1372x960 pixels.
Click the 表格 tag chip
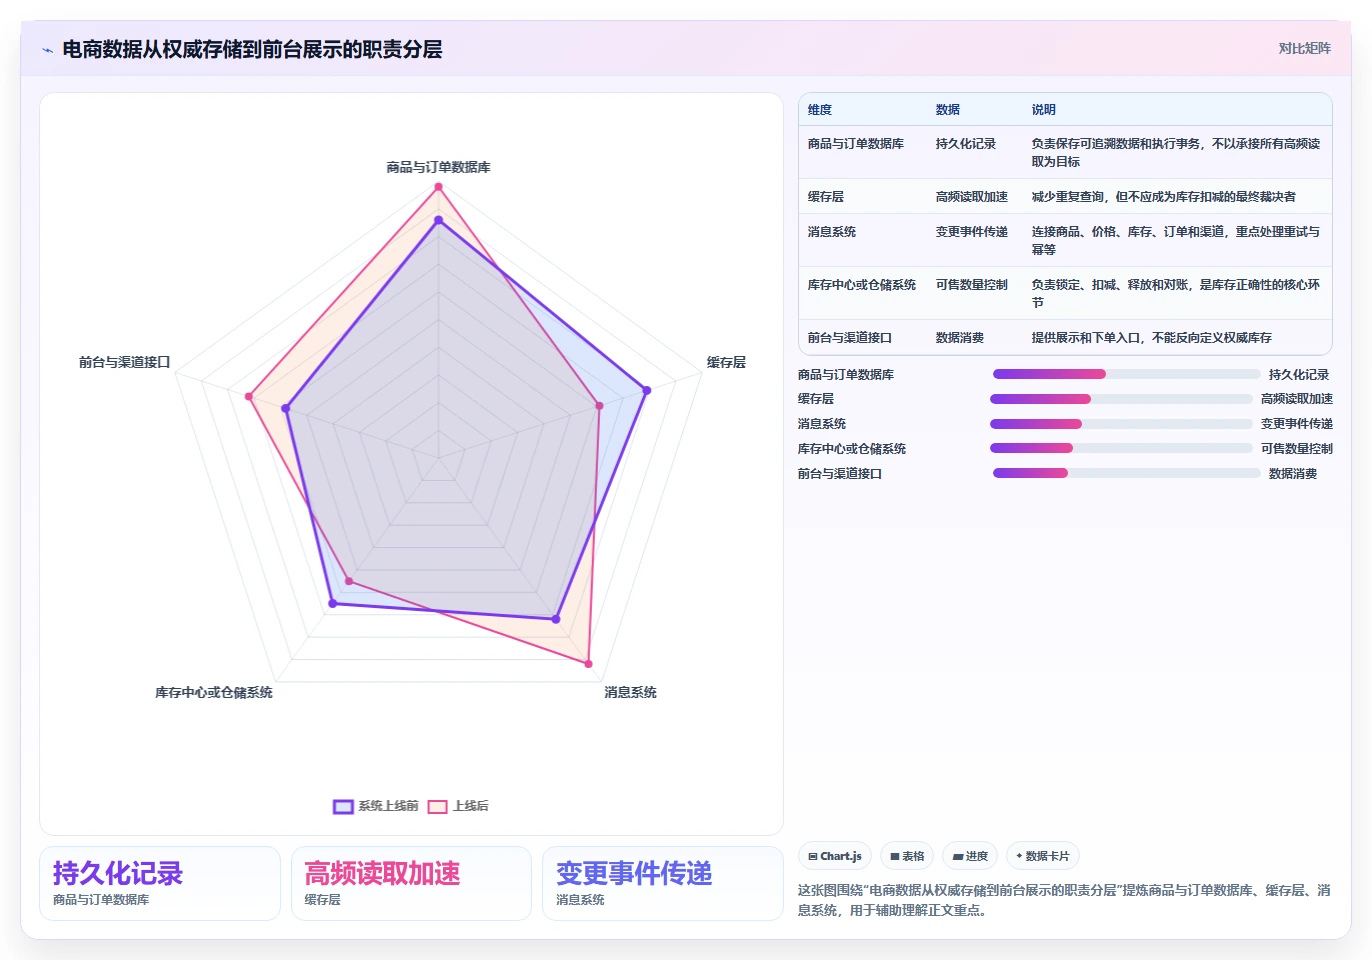point(907,856)
